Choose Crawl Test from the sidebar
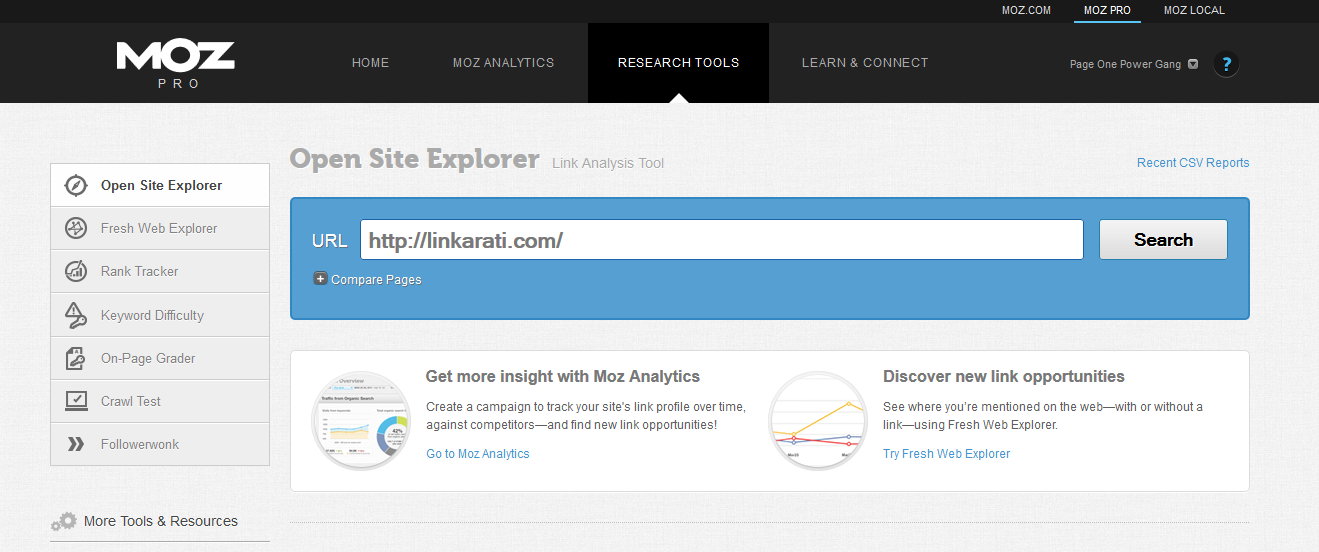This screenshot has height=552, width=1319. [x=160, y=401]
